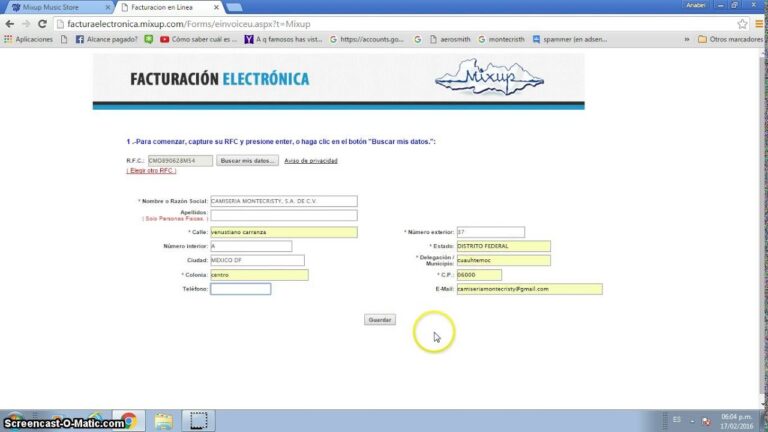Viewport: 768px width, 432px height.
Task: Click the Mixup logo in the banner
Action: click(489, 77)
